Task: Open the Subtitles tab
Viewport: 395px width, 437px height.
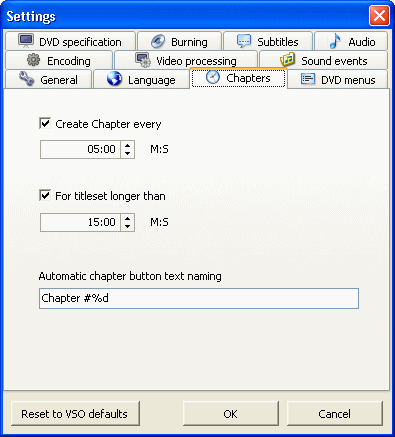Action: 268,41
